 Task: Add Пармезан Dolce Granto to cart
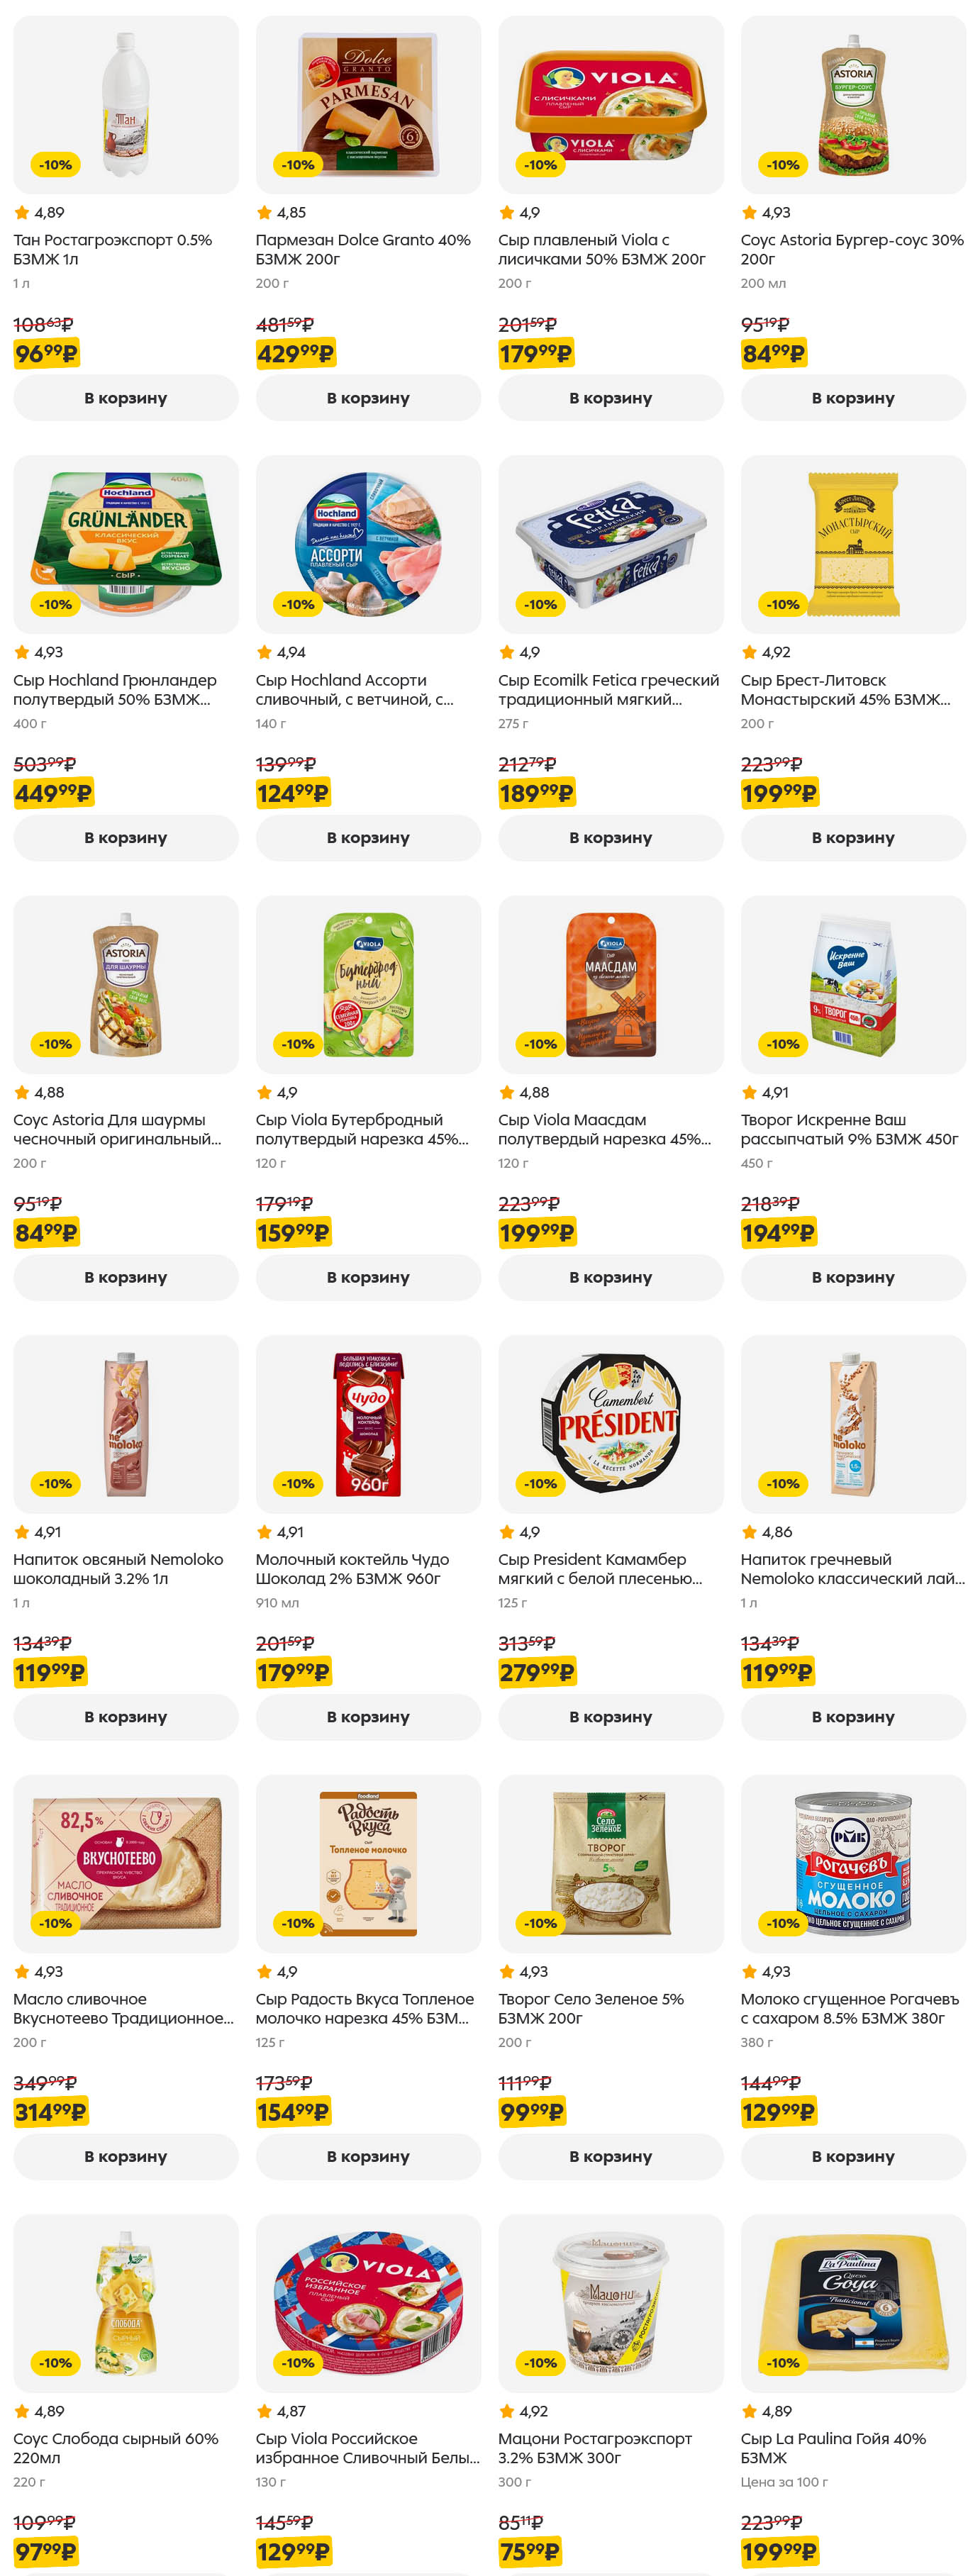(x=368, y=398)
